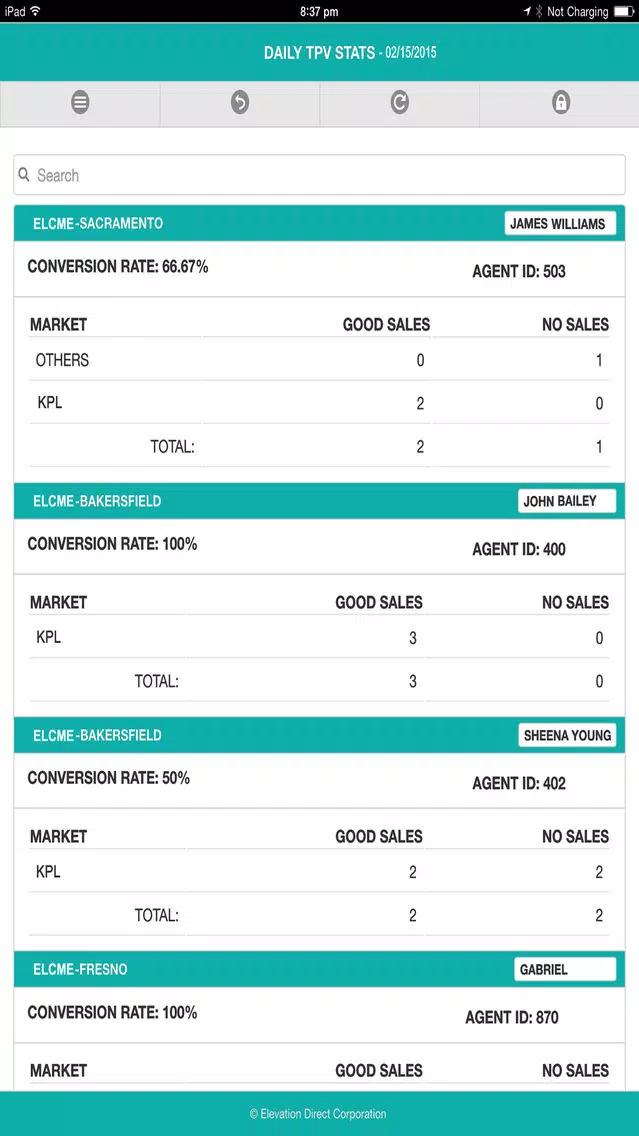639x1136 pixels.
Task: Open the hamburger menu icon
Action: coord(80,103)
